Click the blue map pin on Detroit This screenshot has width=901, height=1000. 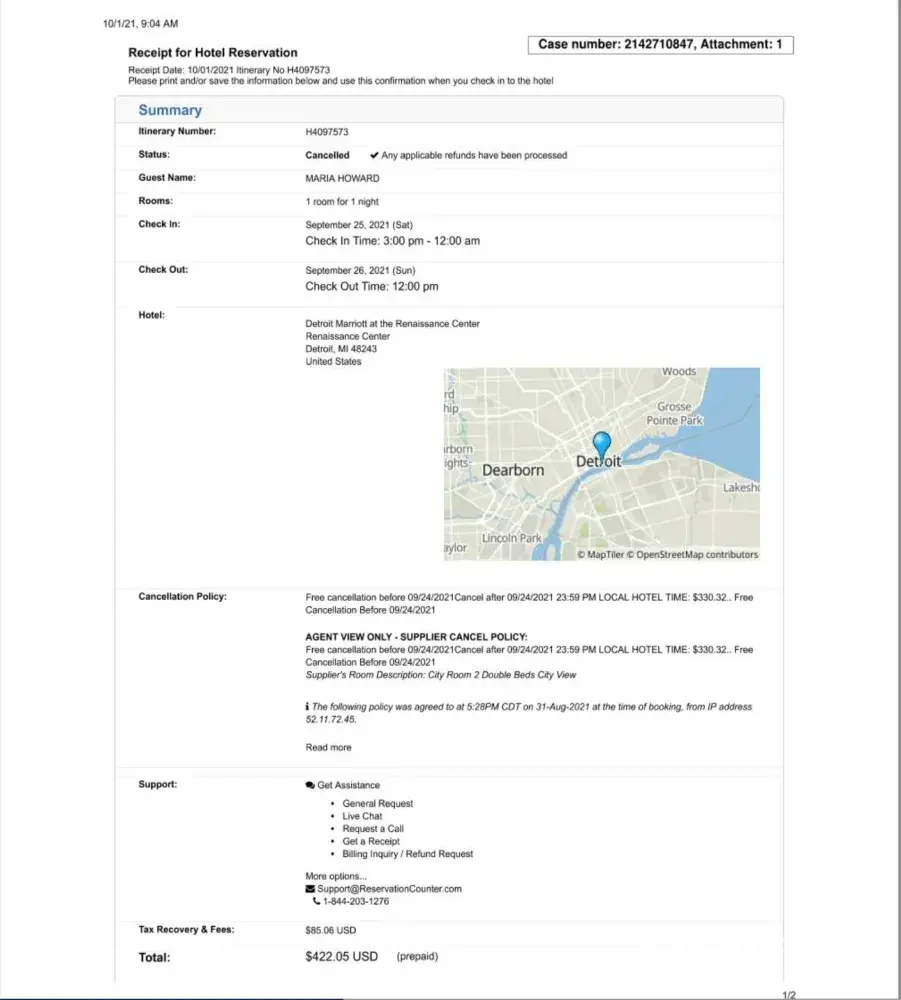click(601, 444)
